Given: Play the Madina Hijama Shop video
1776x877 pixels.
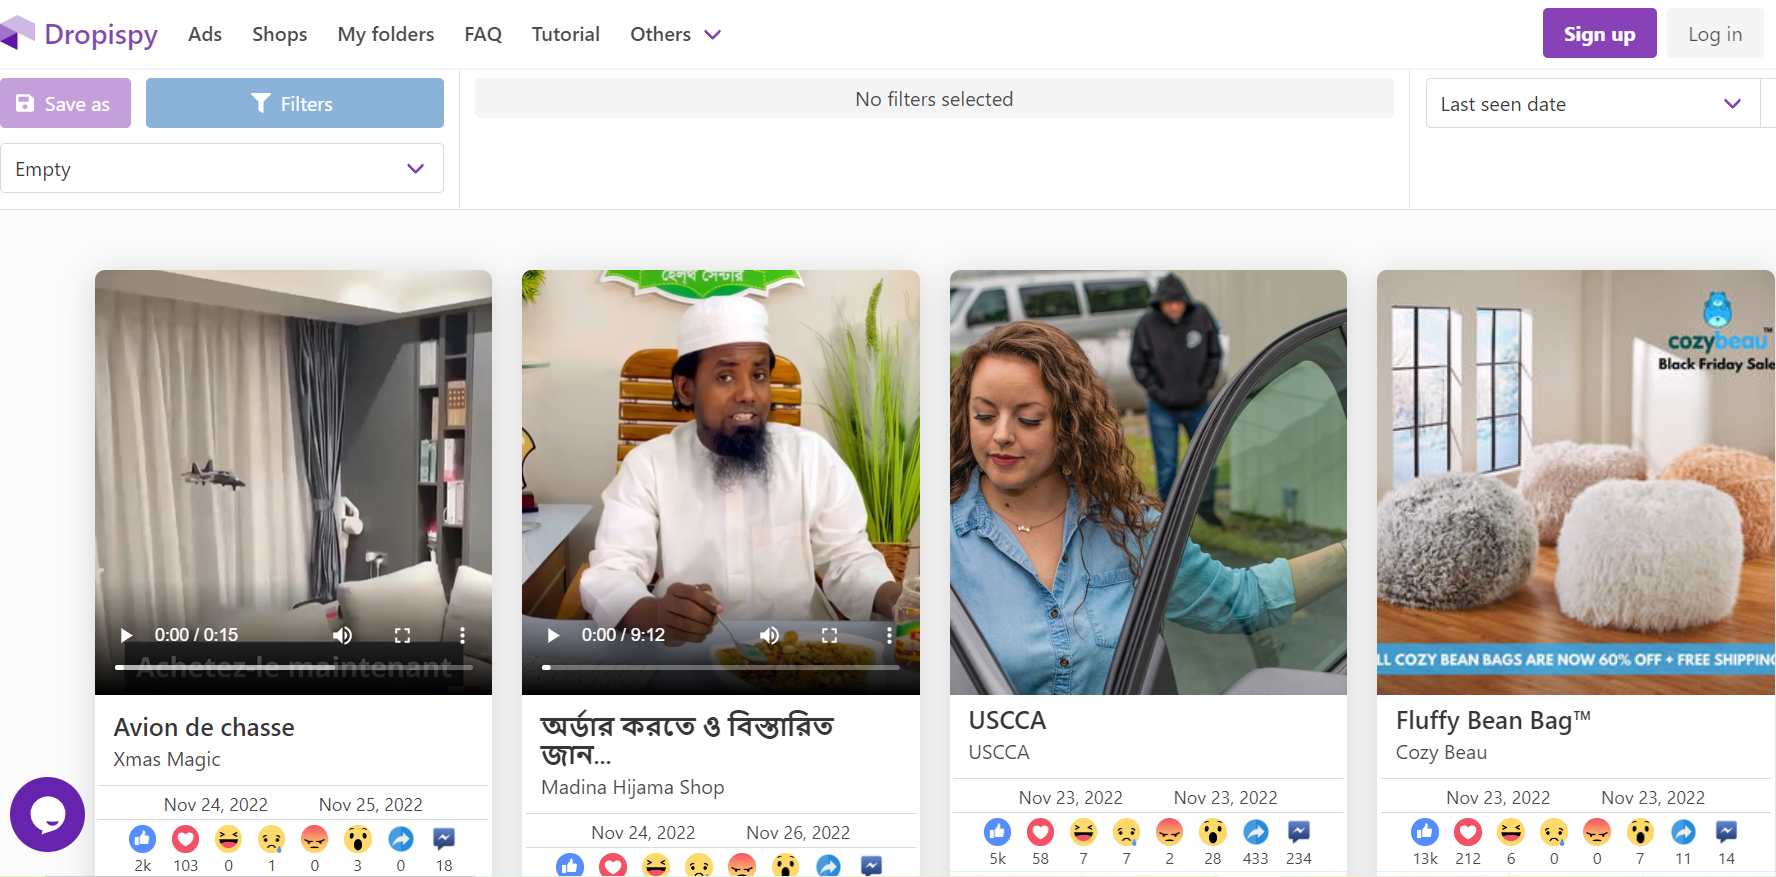Looking at the screenshot, I should pos(553,635).
